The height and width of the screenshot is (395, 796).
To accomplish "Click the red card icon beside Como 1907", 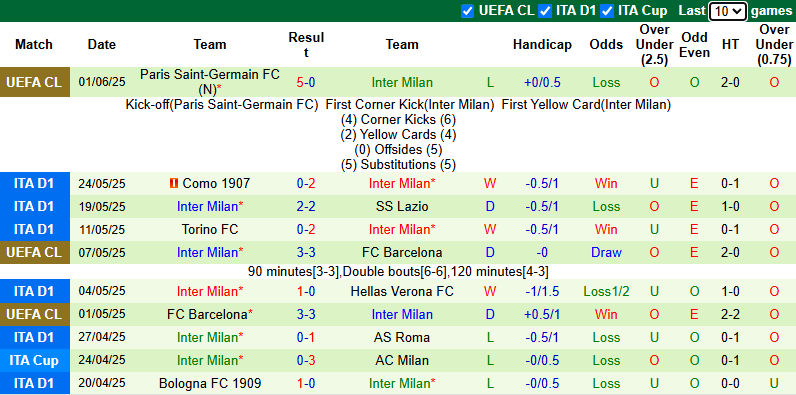I will (x=173, y=183).
